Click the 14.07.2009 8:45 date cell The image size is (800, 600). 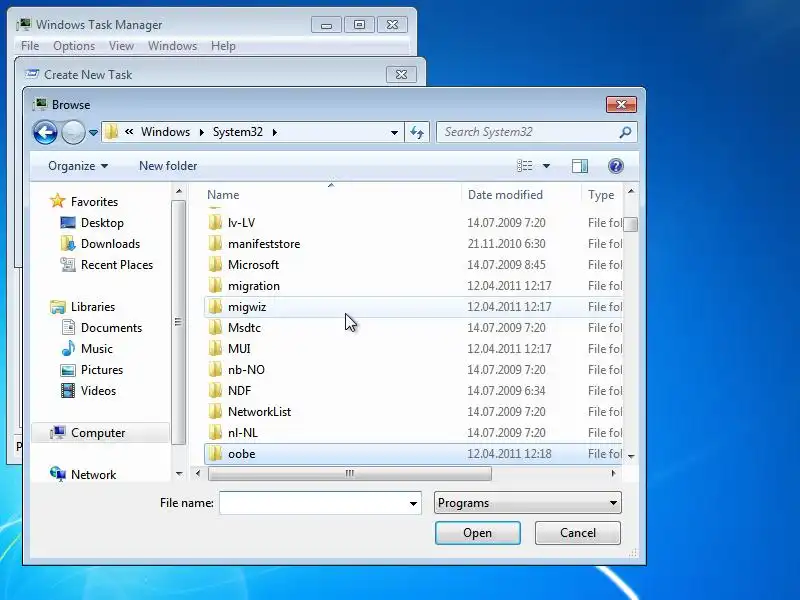(x=506, y=265)
